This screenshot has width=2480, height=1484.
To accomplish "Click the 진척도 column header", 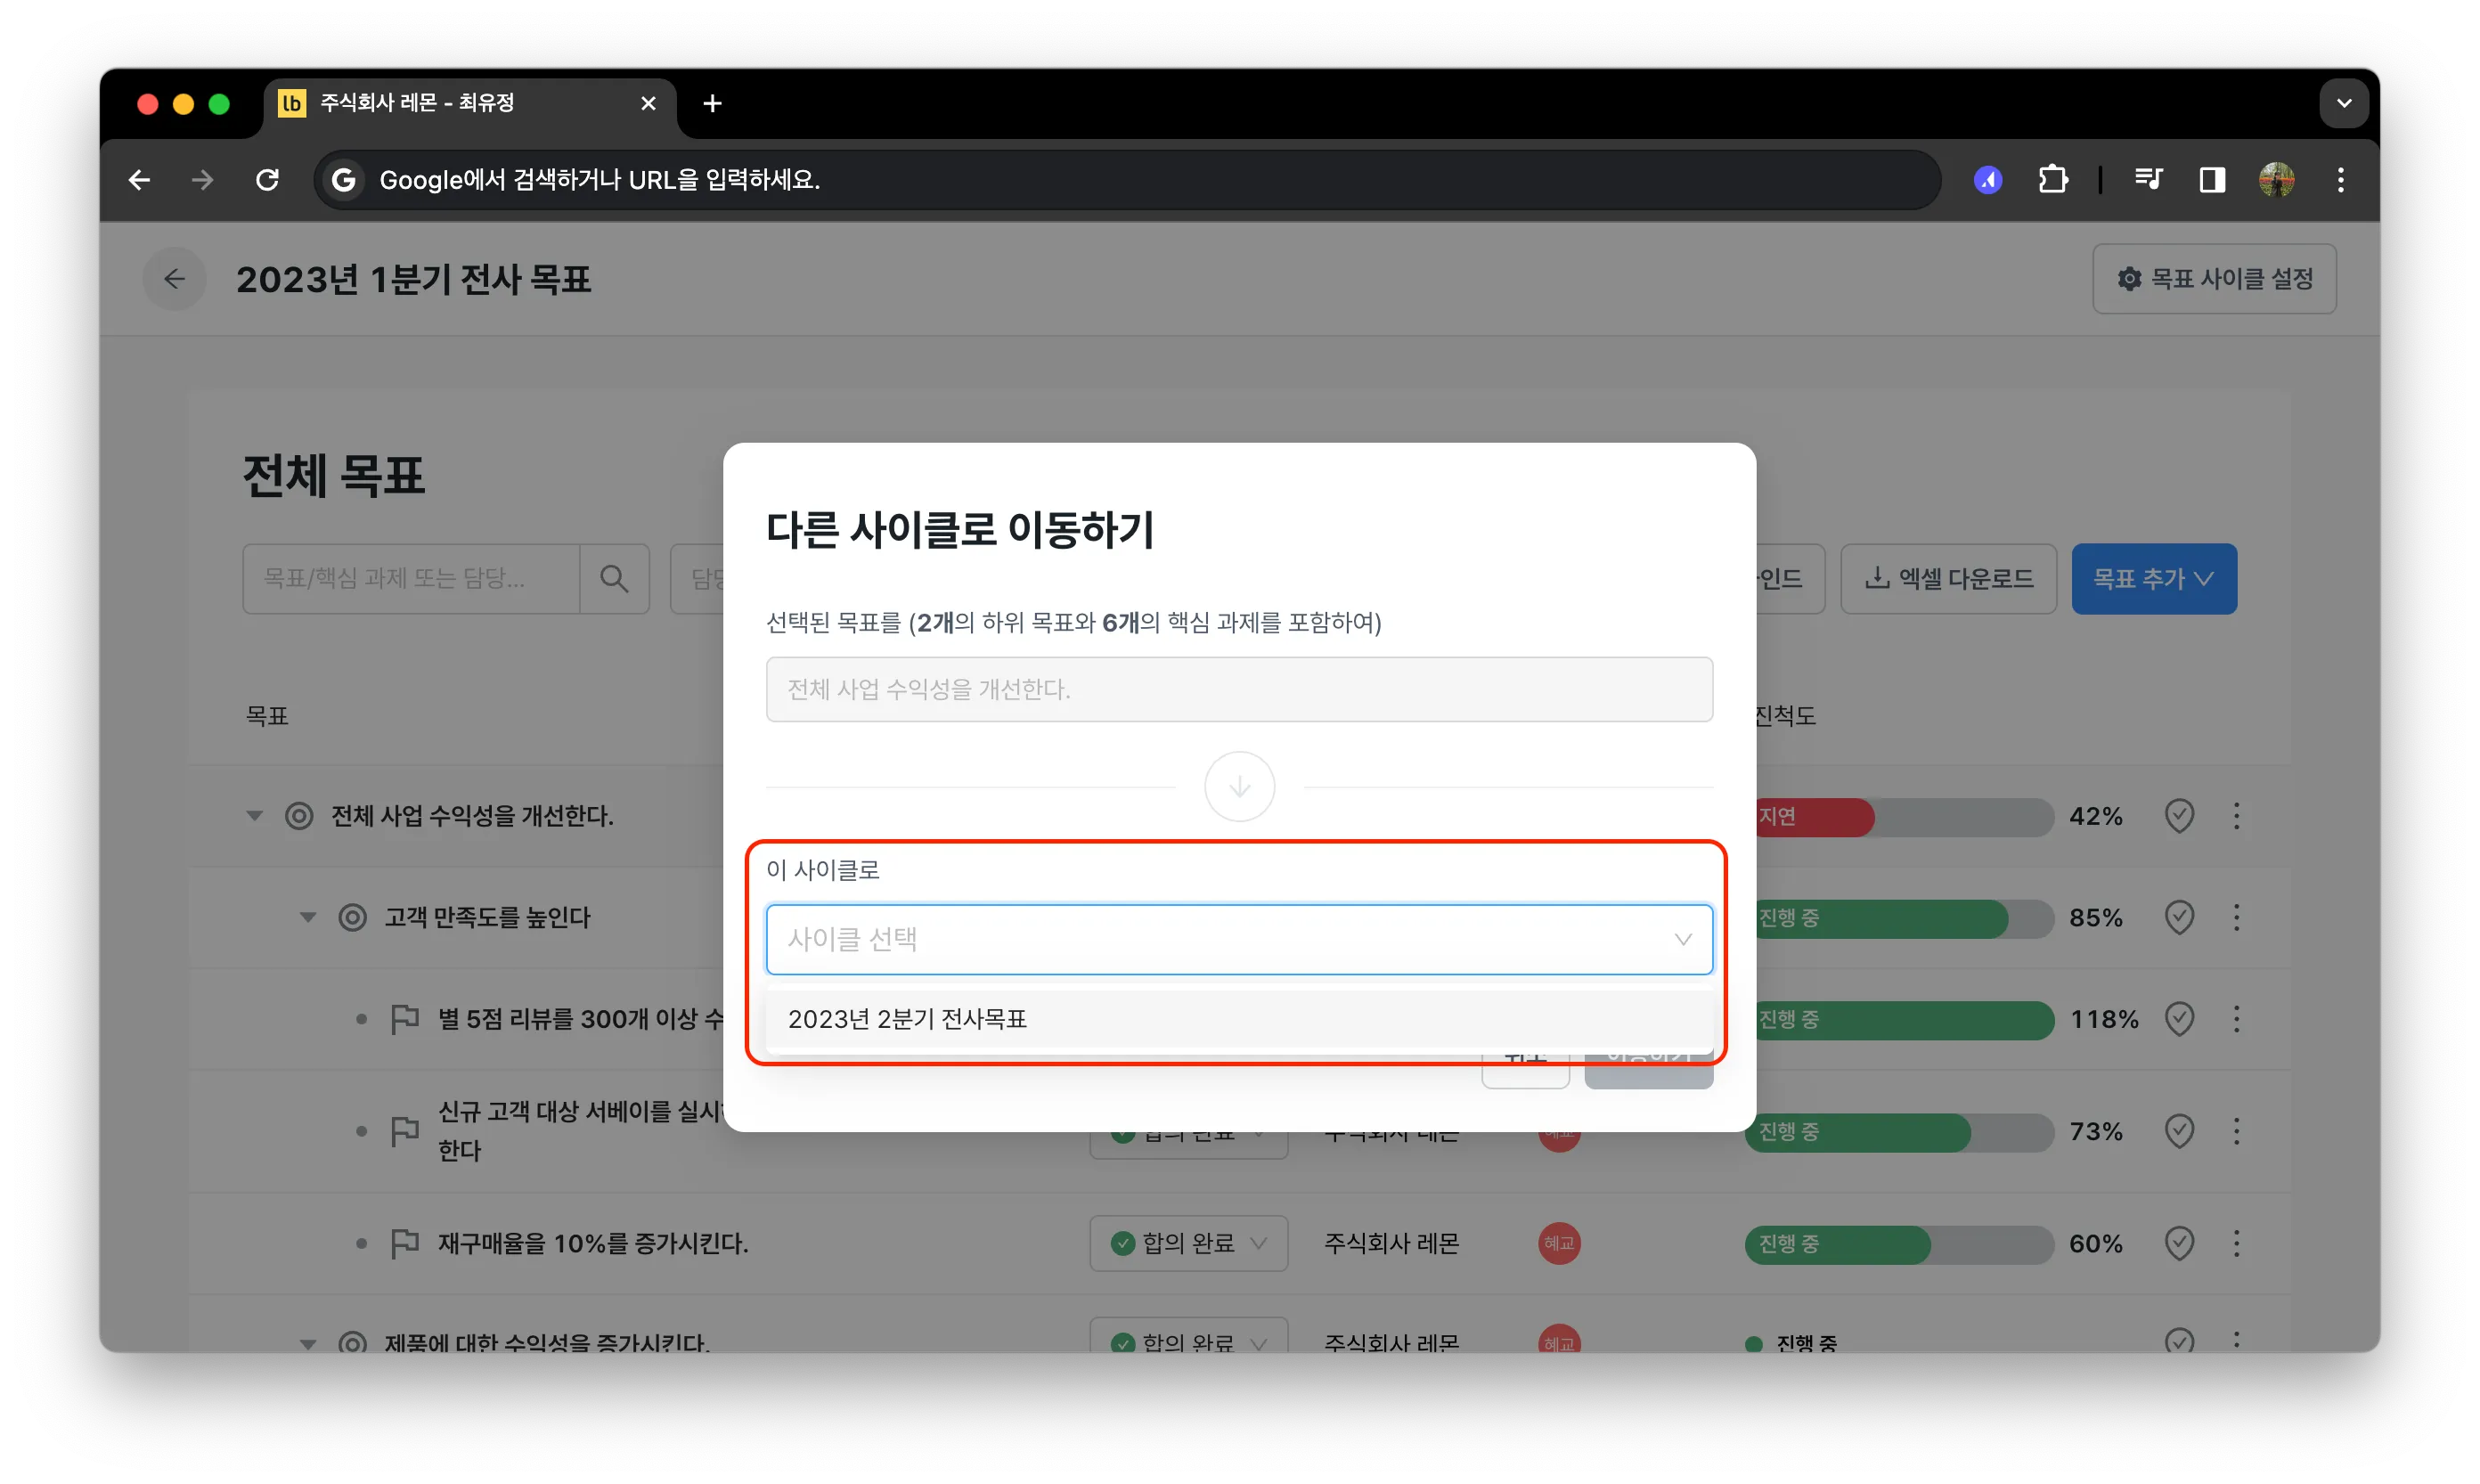I will click(1786, 716).
